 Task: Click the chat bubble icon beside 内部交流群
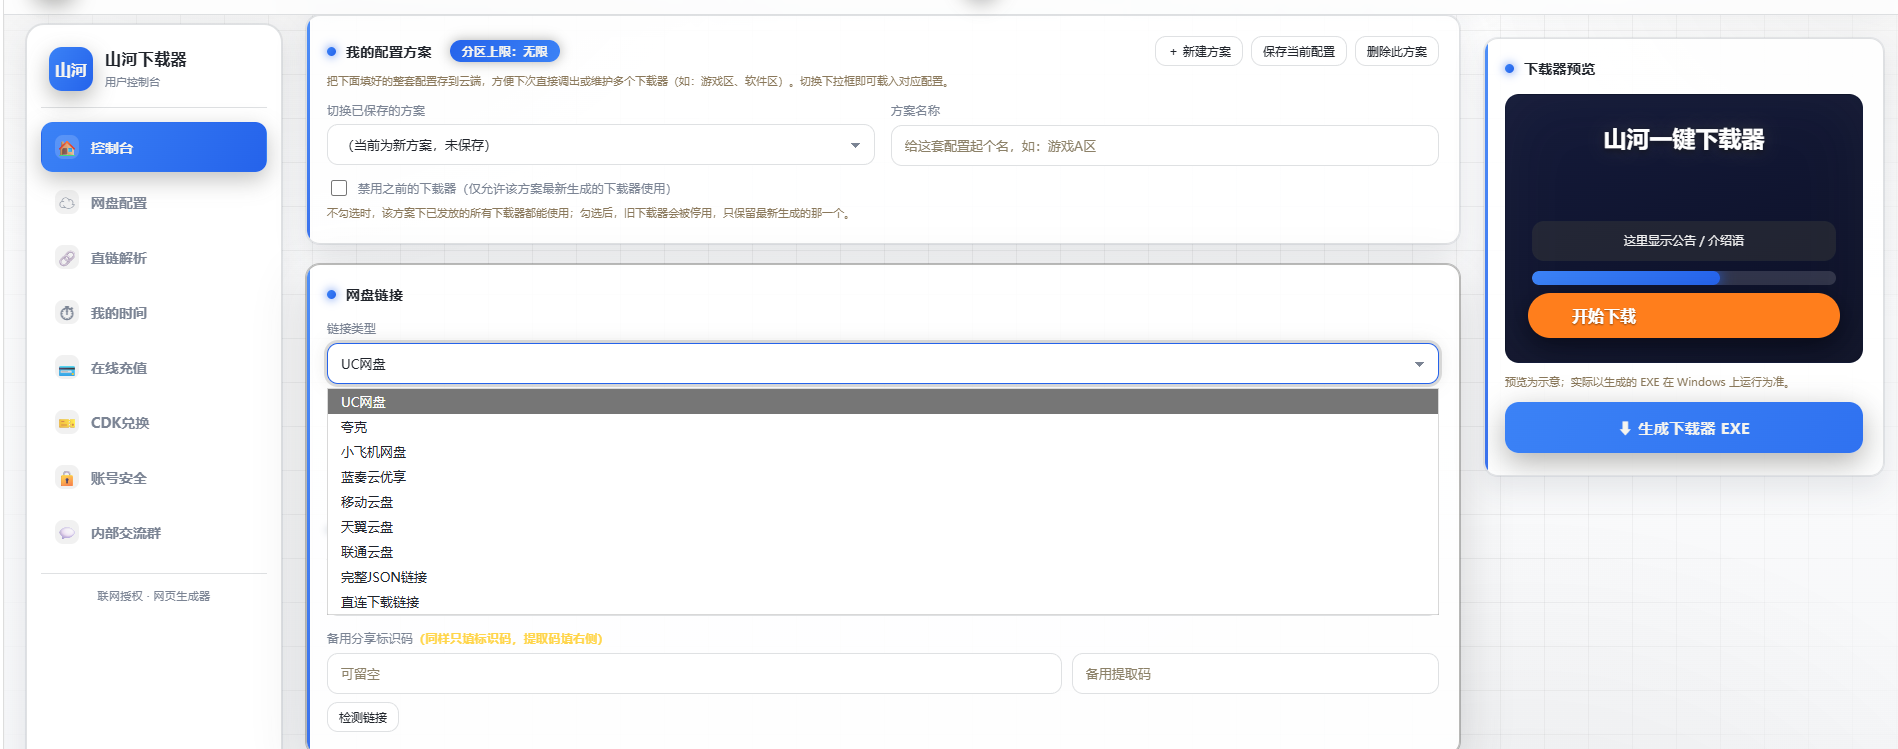67,533
